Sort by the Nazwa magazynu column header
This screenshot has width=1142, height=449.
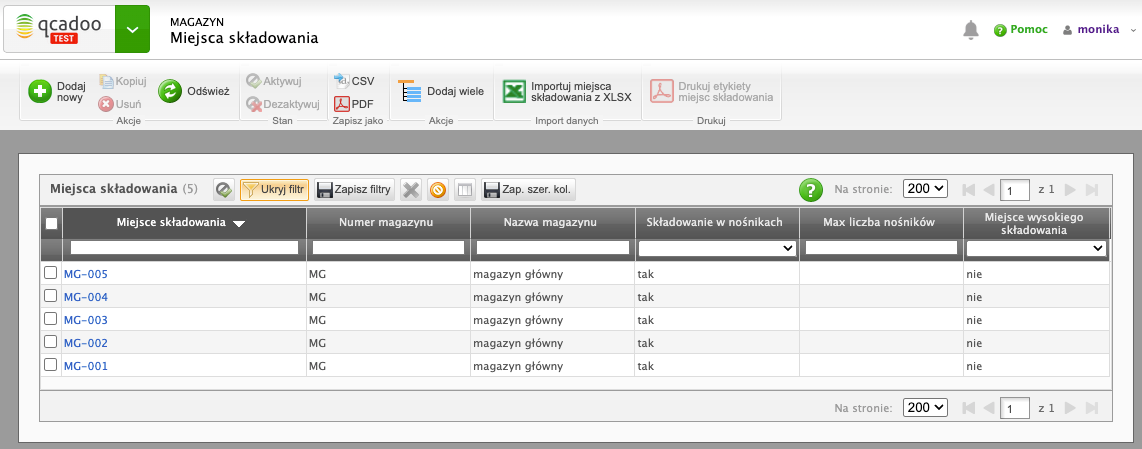pos(552,222)
